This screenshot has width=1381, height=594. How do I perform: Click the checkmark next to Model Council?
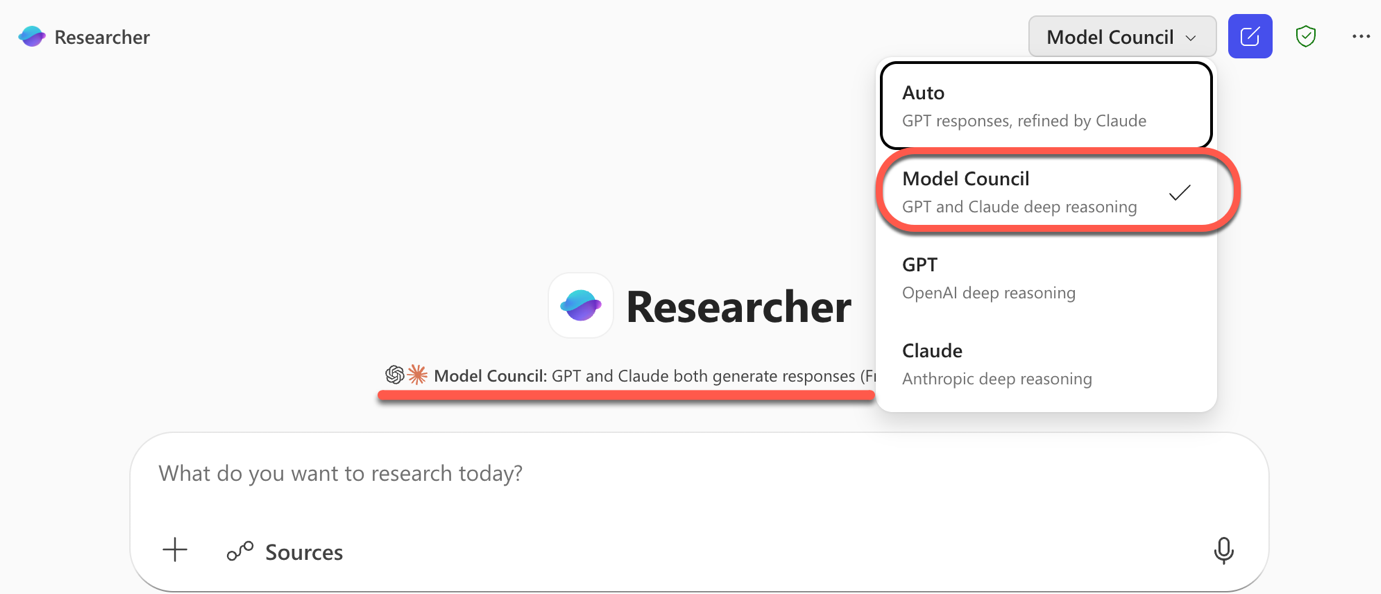(1180, 192)
